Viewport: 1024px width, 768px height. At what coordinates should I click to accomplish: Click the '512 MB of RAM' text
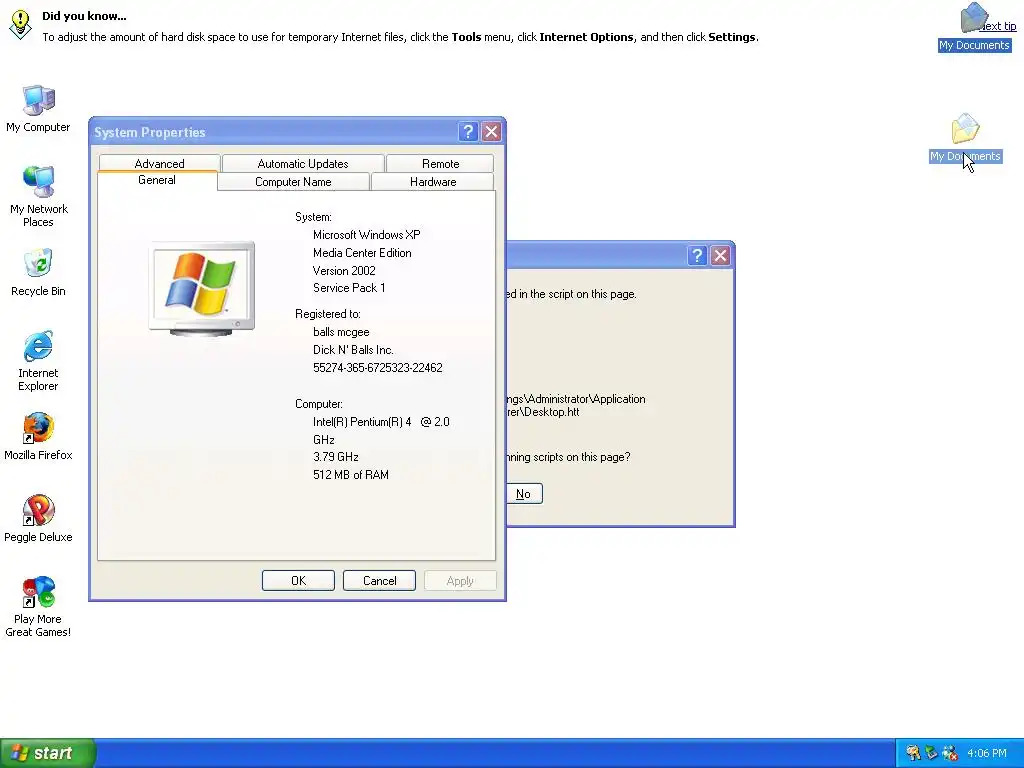click(351, 475)
